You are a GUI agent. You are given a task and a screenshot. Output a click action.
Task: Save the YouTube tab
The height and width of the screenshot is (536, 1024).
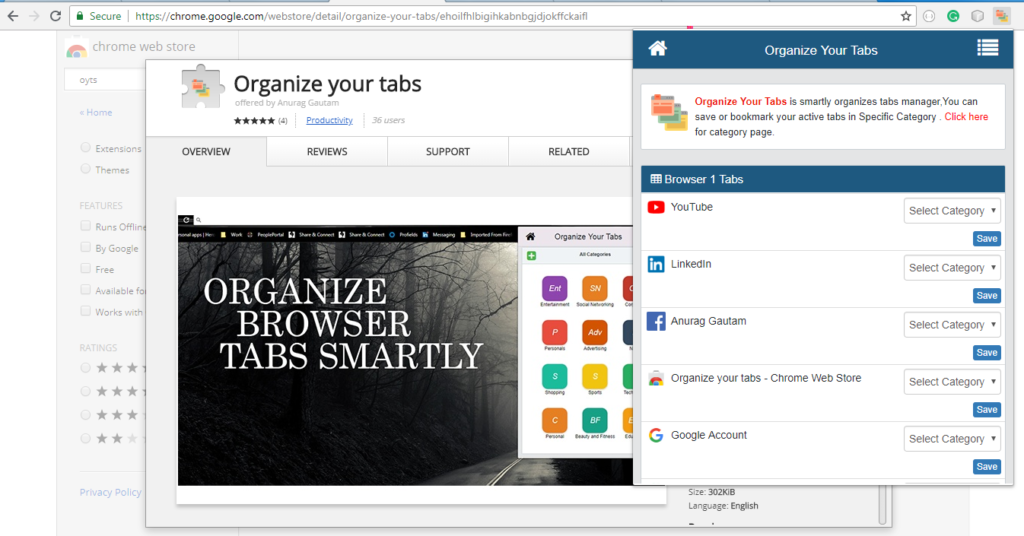986,239
